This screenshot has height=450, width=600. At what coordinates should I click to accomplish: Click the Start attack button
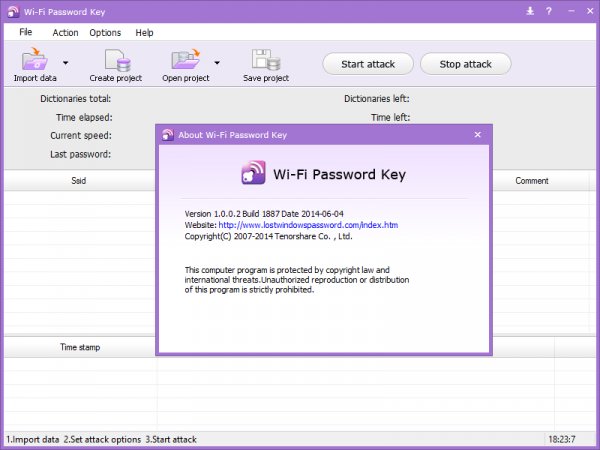pyautogui.click(x=368, y=64)
